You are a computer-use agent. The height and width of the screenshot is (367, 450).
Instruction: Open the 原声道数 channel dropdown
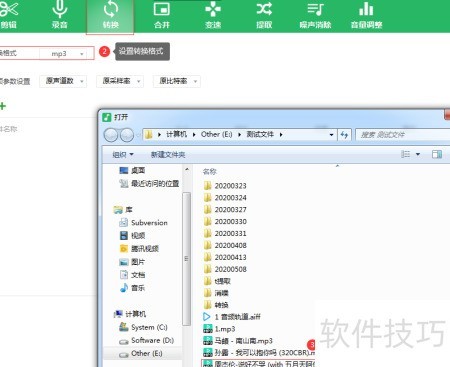[63, 81]
